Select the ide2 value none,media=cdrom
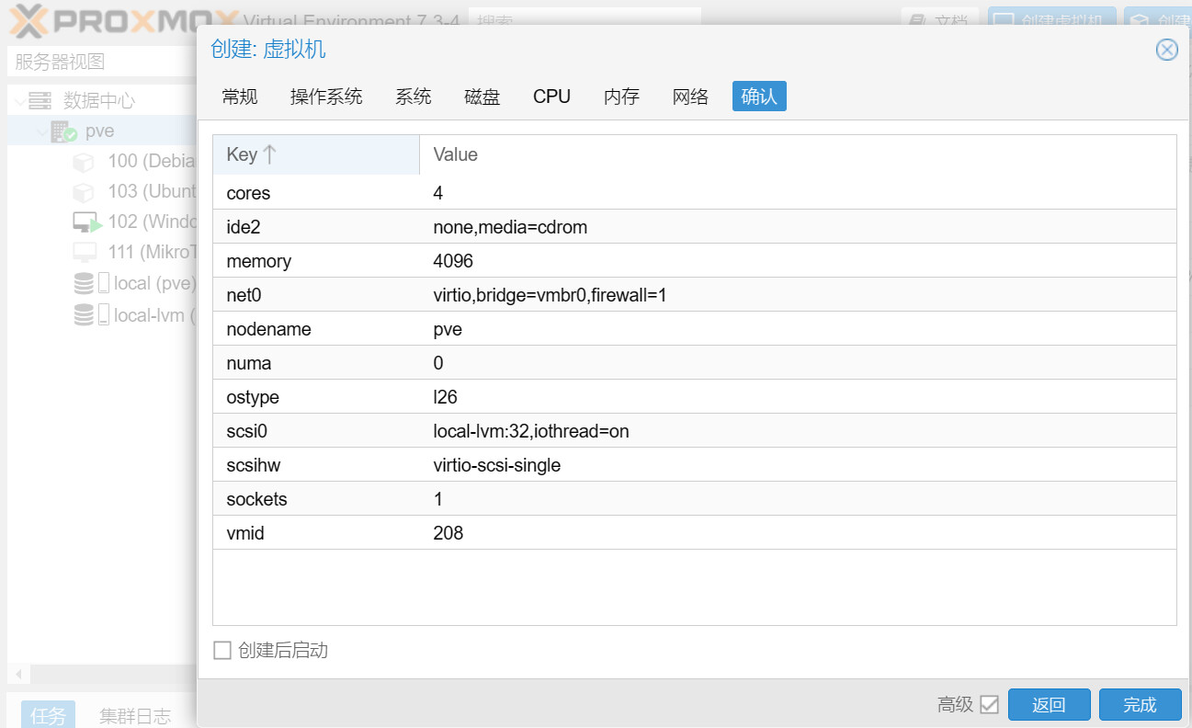The width and height of the screenshot is (1192, 728). coord(510,227)
